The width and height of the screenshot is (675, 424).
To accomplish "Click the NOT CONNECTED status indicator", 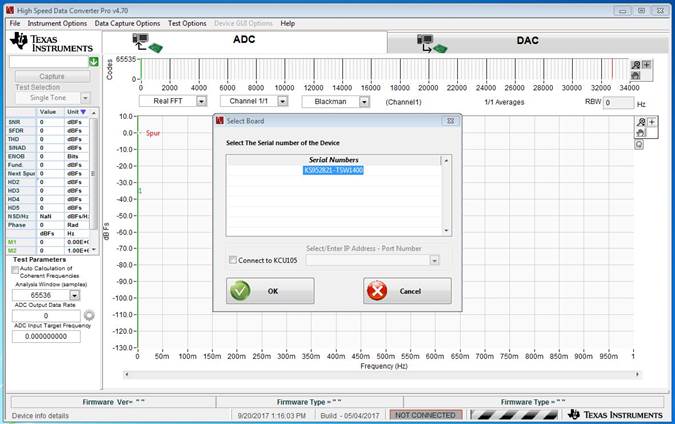I will coord(425,415).
